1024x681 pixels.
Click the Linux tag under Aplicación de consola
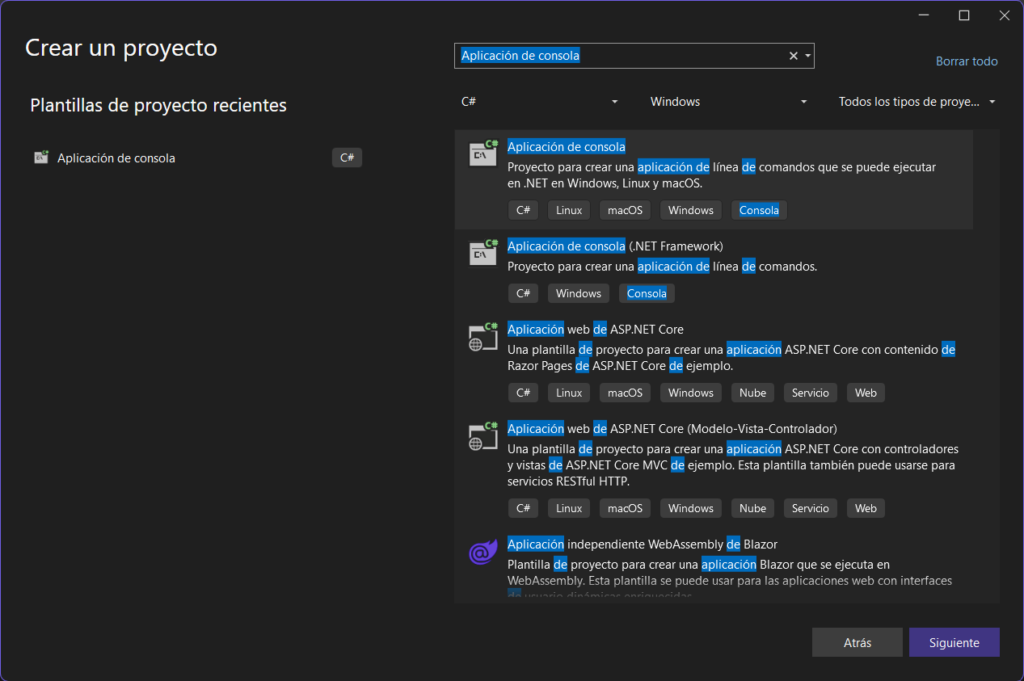[569, 210]
